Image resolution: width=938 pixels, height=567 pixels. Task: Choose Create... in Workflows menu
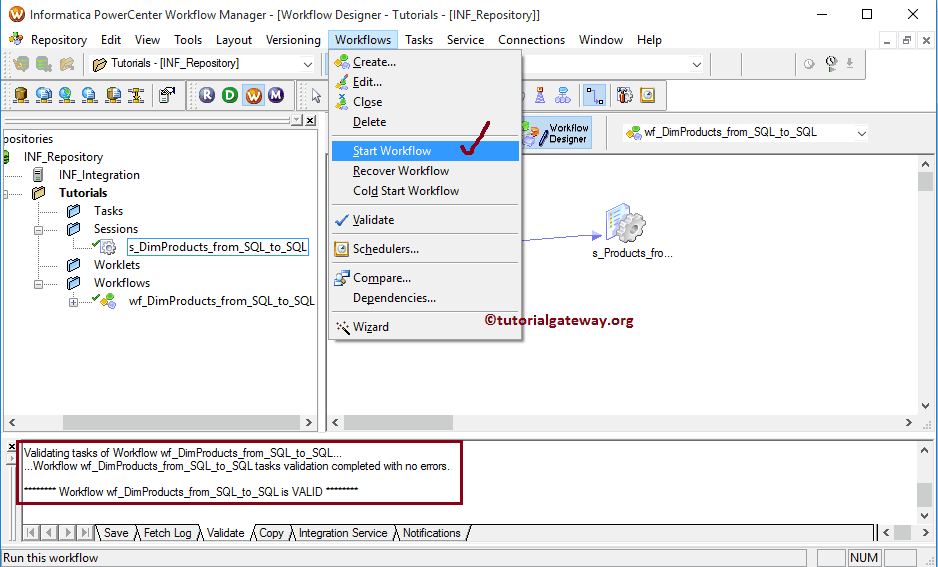(x=425, y=62)
